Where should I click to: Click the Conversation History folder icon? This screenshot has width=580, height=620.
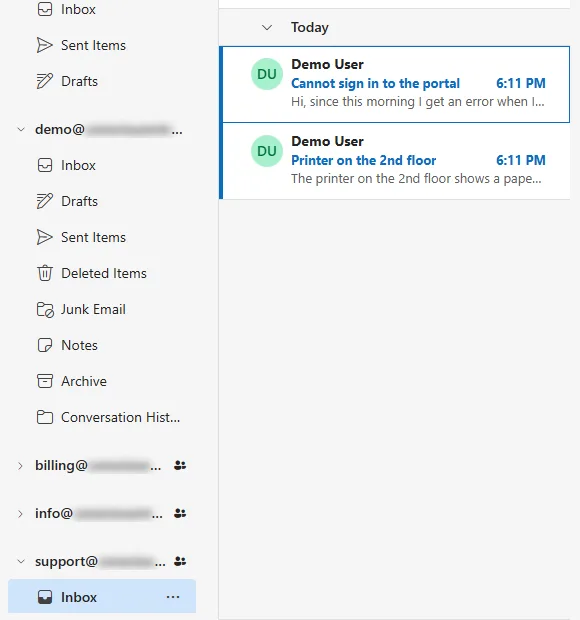45,417
